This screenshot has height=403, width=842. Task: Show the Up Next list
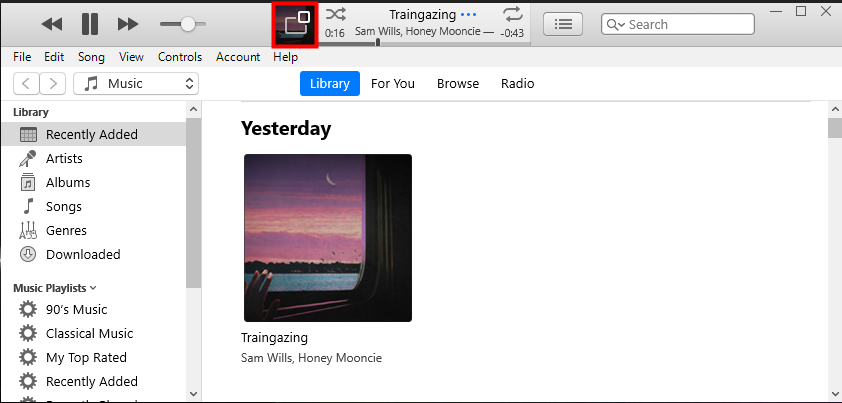pyautogui.click(x=563, y=24)
